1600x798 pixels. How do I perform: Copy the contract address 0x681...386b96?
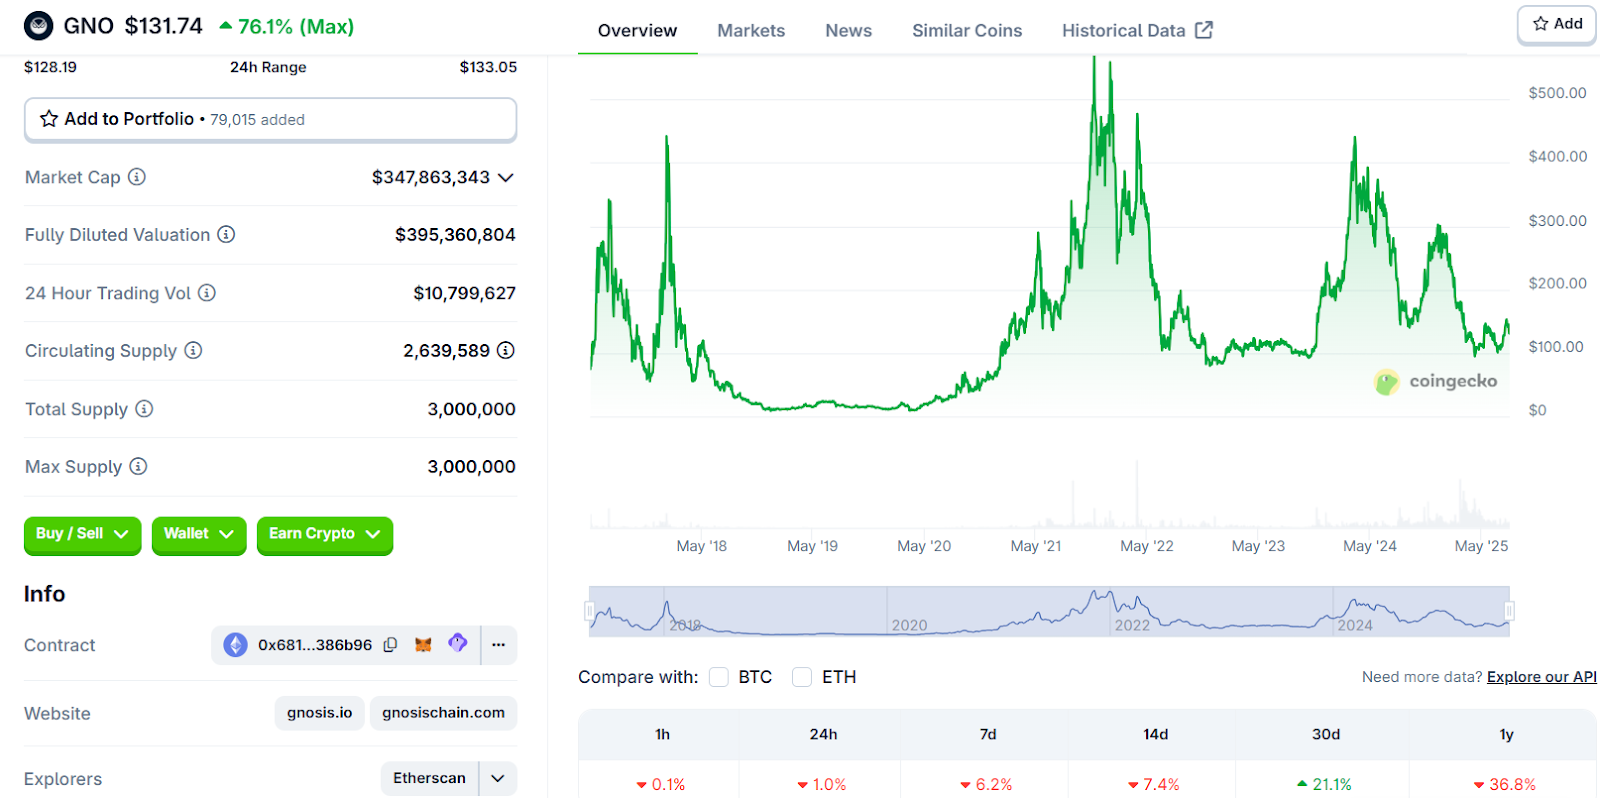coord(391,645)
